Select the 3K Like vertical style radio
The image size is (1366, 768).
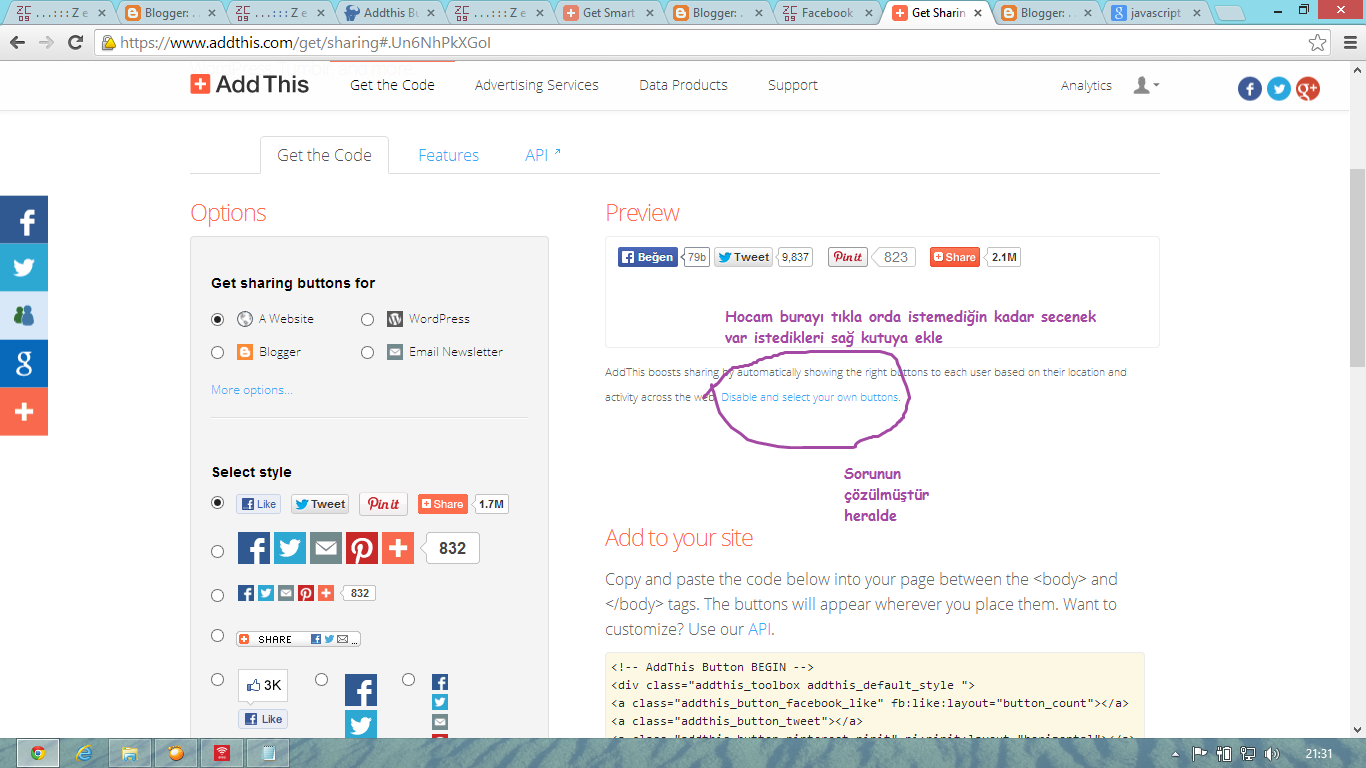[x=218, y=679]
